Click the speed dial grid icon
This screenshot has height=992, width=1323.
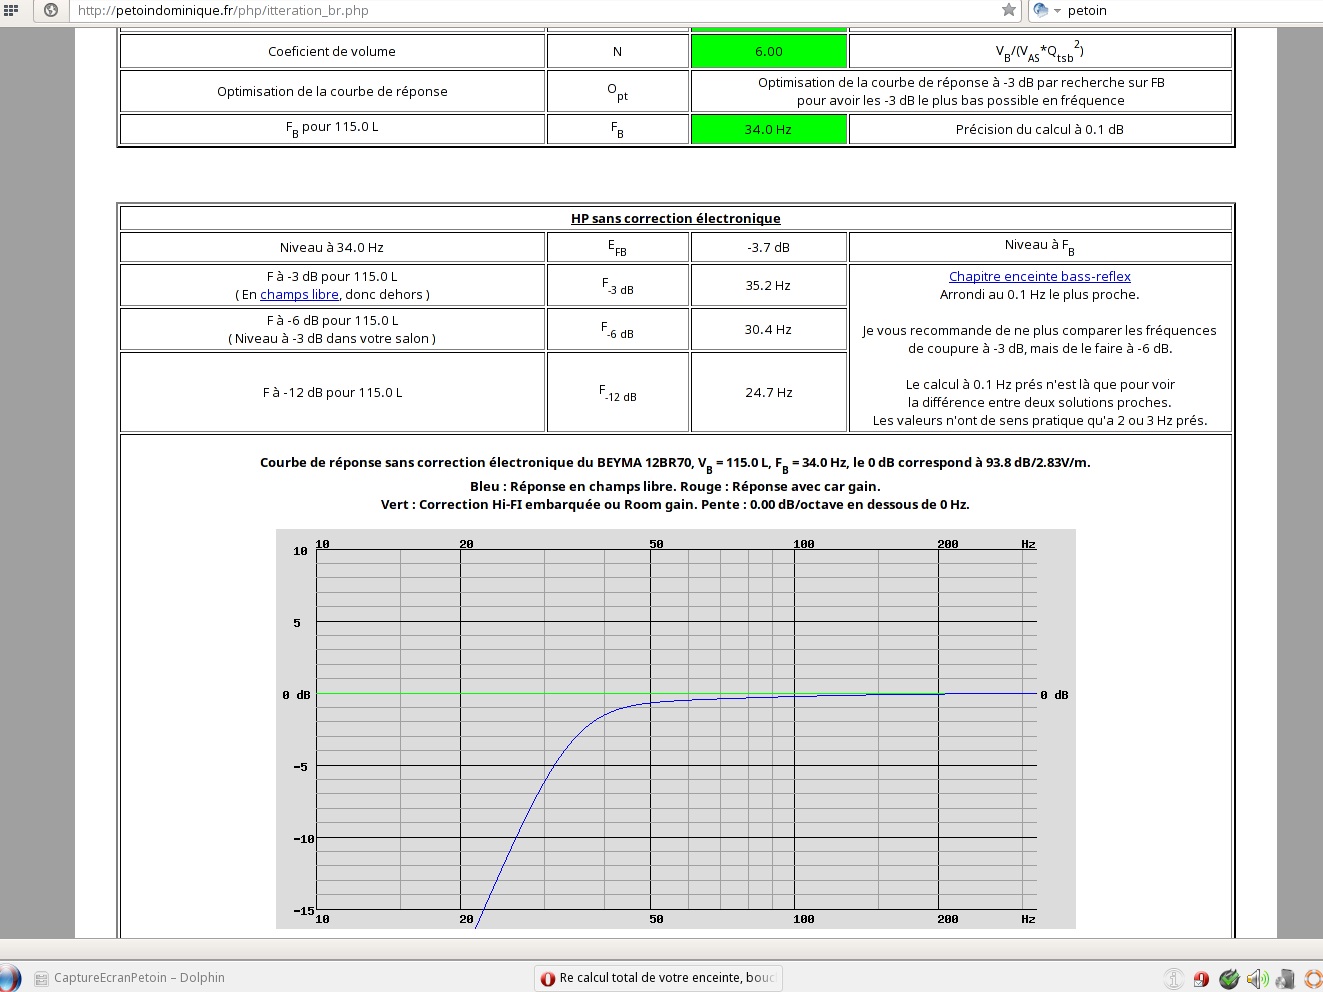[11, 10]
